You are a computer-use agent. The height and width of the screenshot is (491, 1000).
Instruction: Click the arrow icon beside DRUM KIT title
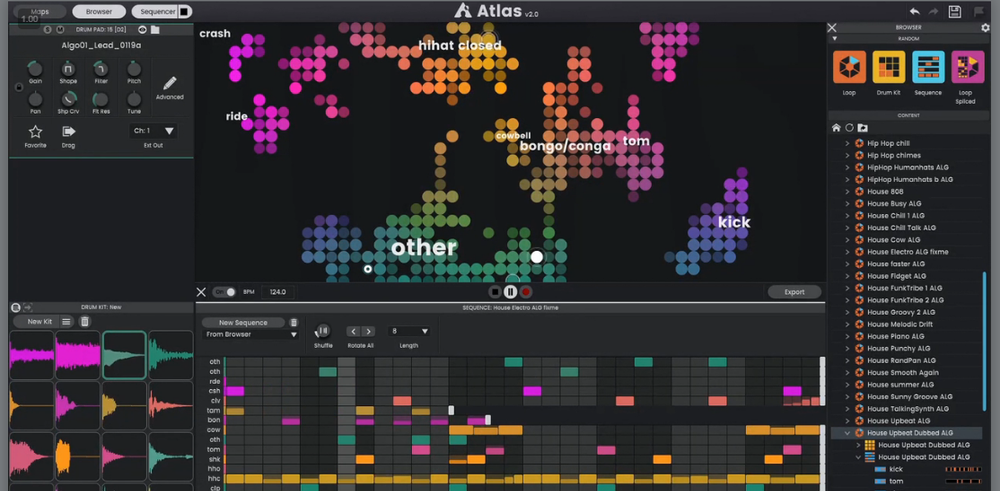(x=27, y=307)
